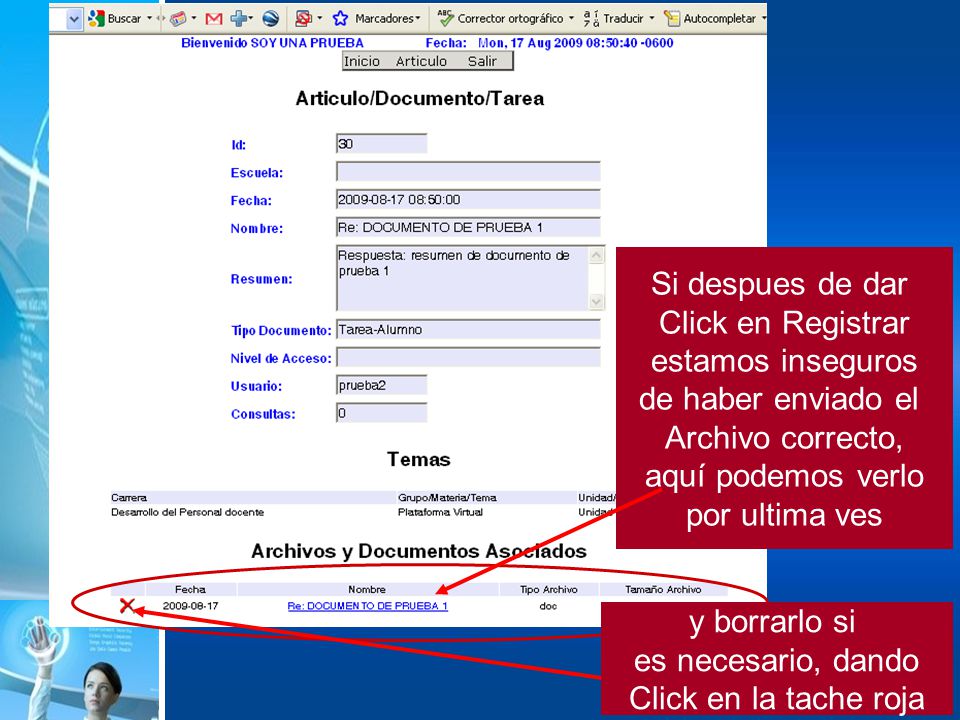Click the Corrector ortográfico check icon

tap(446, 18)
